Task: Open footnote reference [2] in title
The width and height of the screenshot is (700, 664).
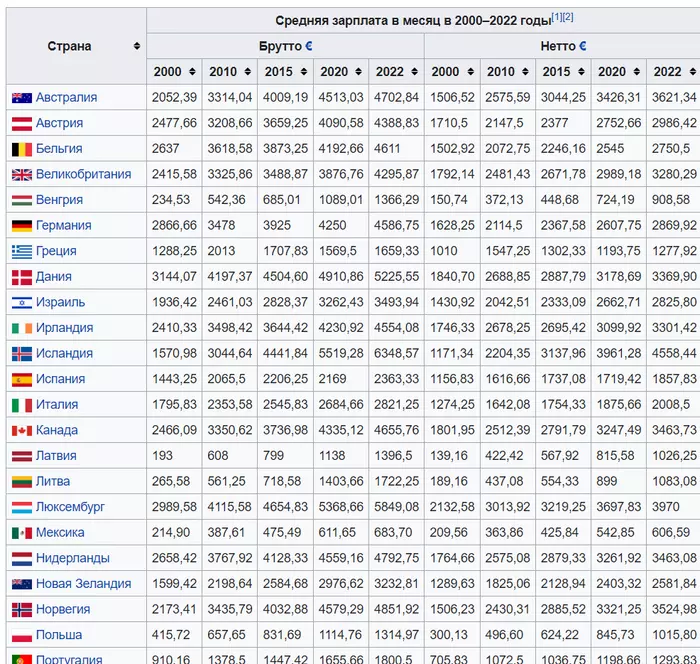Action: [568, 17]
